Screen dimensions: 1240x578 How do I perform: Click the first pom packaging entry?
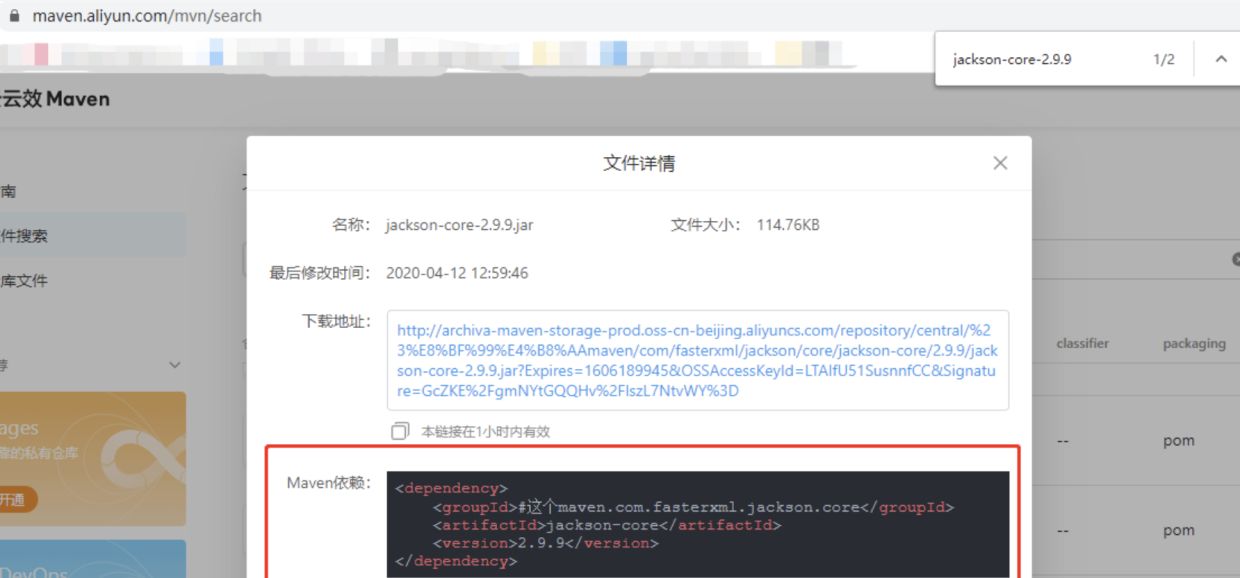click(1180, 441)
